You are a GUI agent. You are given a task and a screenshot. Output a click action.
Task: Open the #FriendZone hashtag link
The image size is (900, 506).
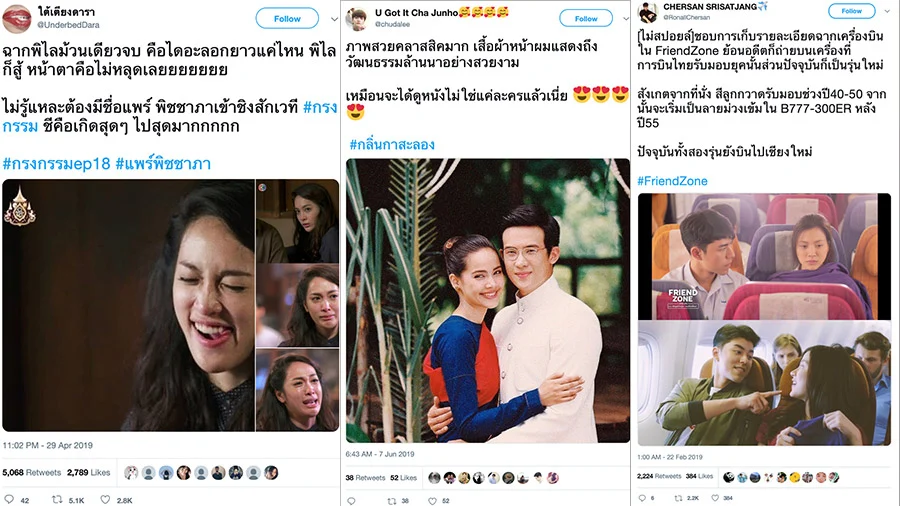[672, 181]
